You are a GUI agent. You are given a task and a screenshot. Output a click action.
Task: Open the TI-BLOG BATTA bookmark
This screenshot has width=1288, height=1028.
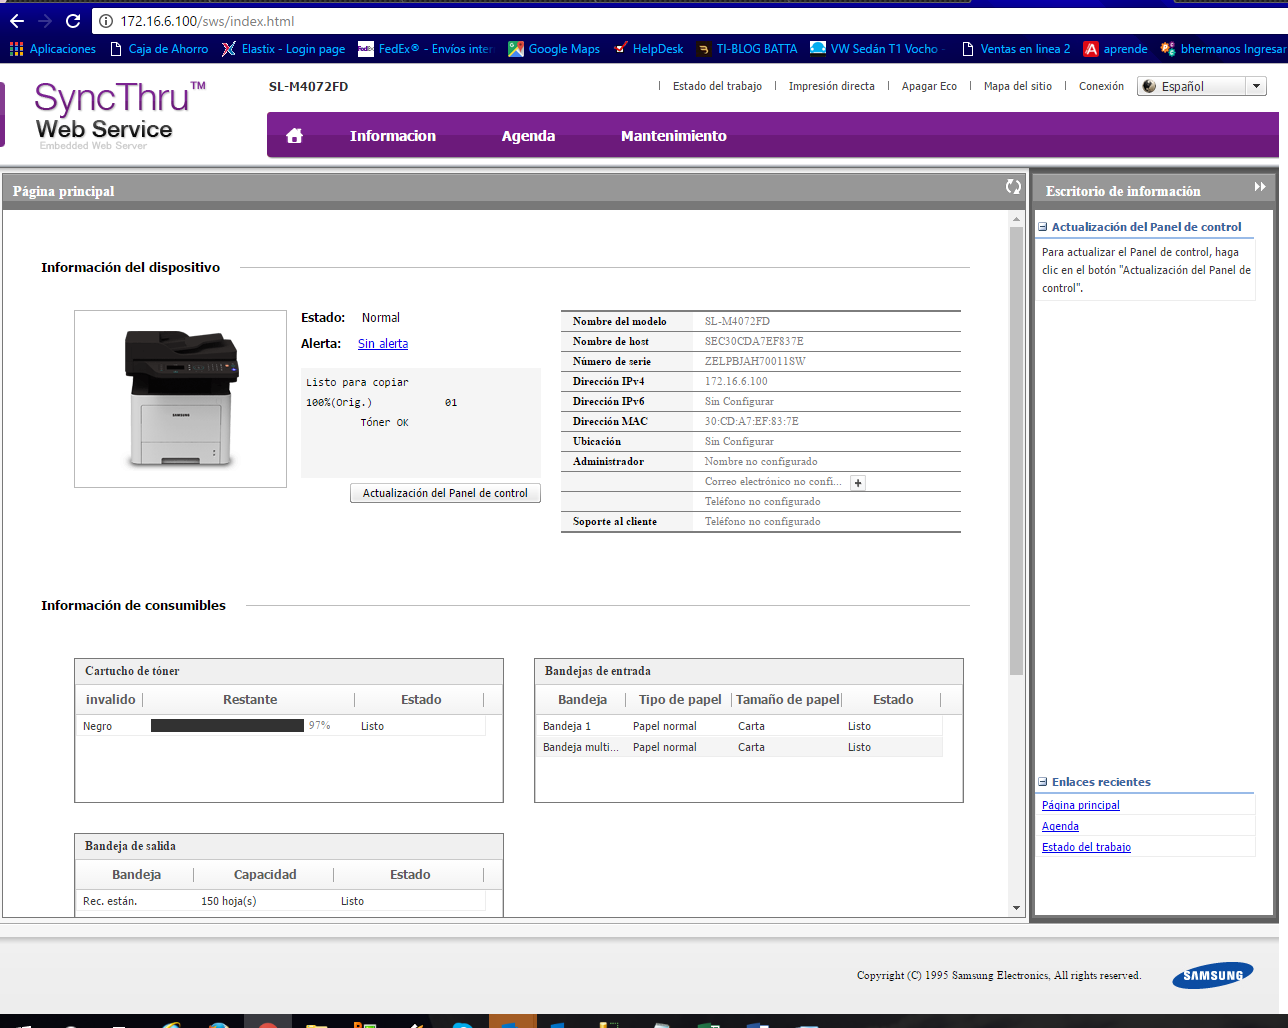click(x=747, y=48)
